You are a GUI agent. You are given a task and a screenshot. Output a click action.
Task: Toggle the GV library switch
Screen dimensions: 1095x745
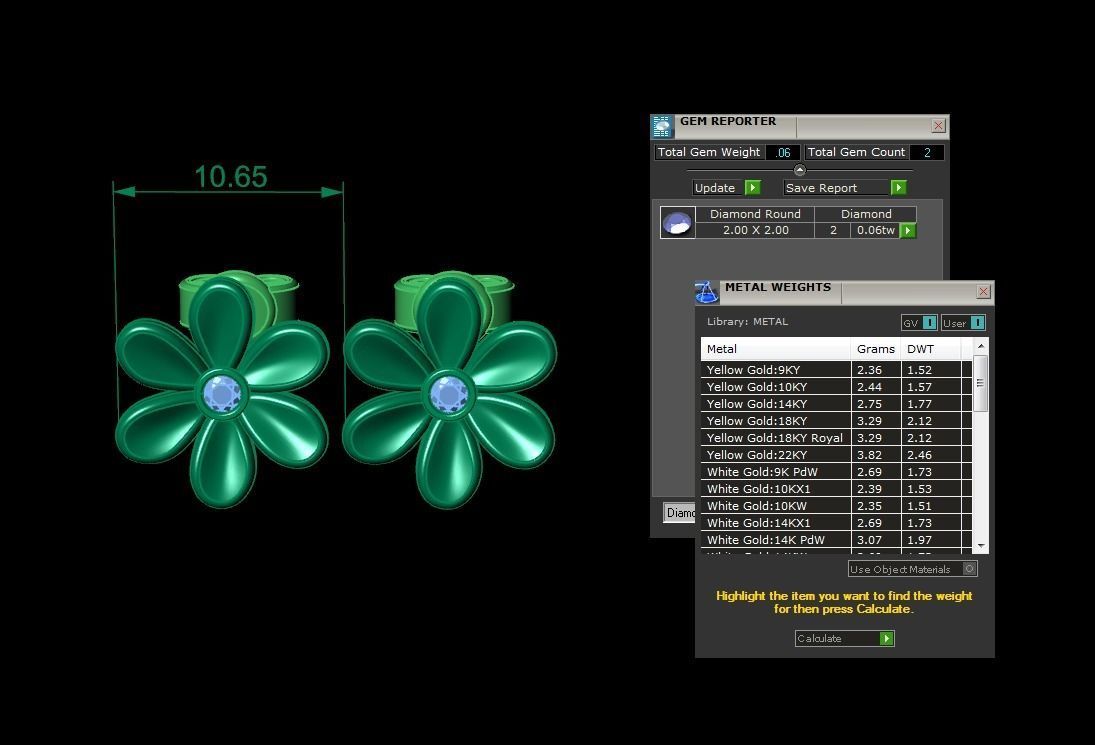click(919, 323)
